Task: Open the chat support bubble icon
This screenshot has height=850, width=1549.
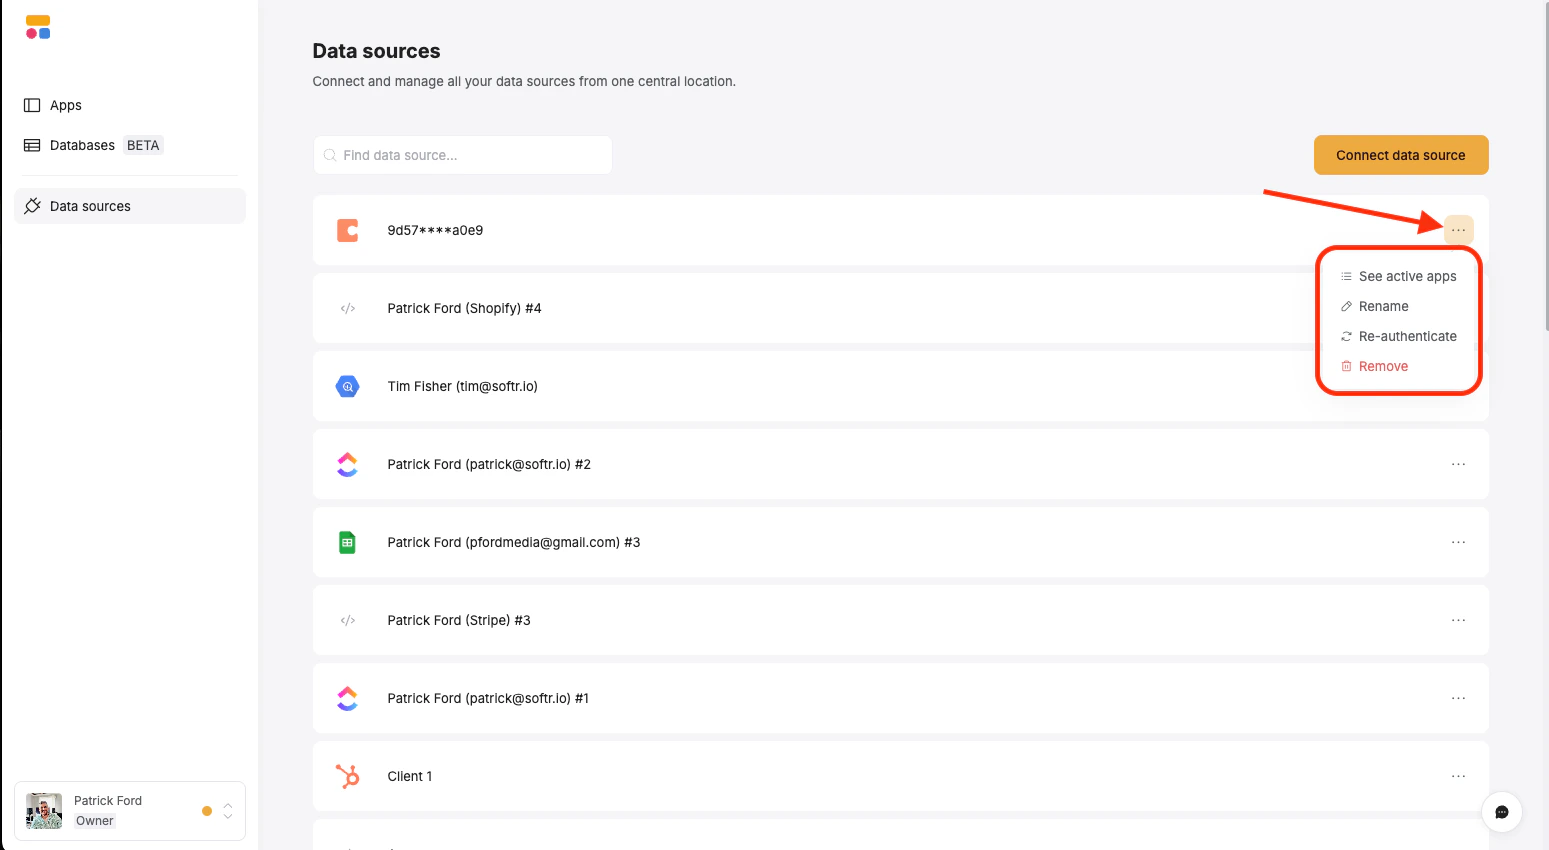Action: pos(1501,812)
